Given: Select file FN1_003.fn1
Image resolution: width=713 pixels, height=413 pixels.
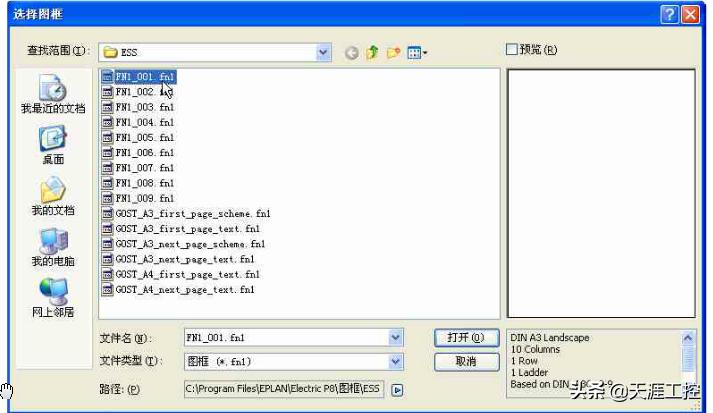Looking at the screenshot, I should 139,107.
